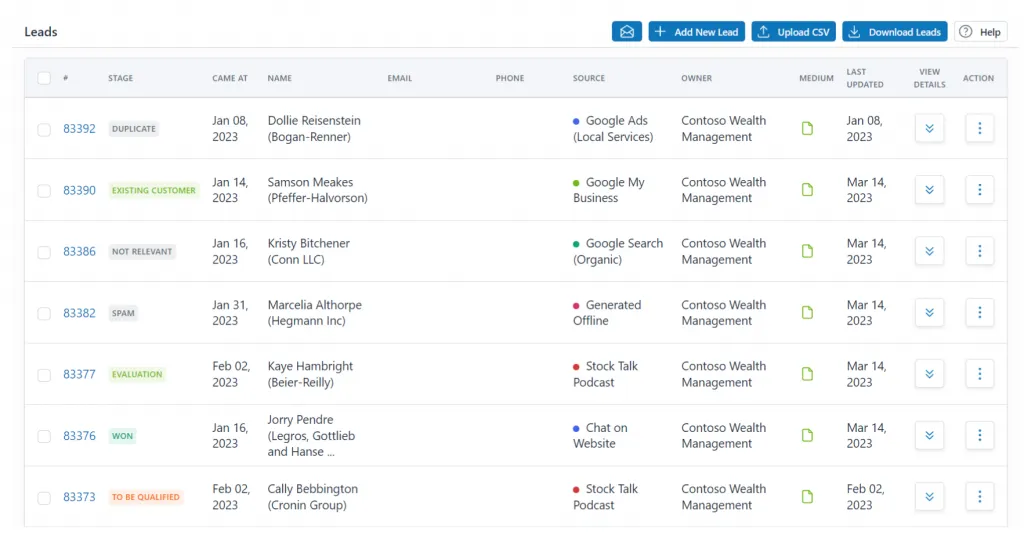Click the EVALUATION stage badge
Screen dimensions: 1024x544
tap(137, 374)
